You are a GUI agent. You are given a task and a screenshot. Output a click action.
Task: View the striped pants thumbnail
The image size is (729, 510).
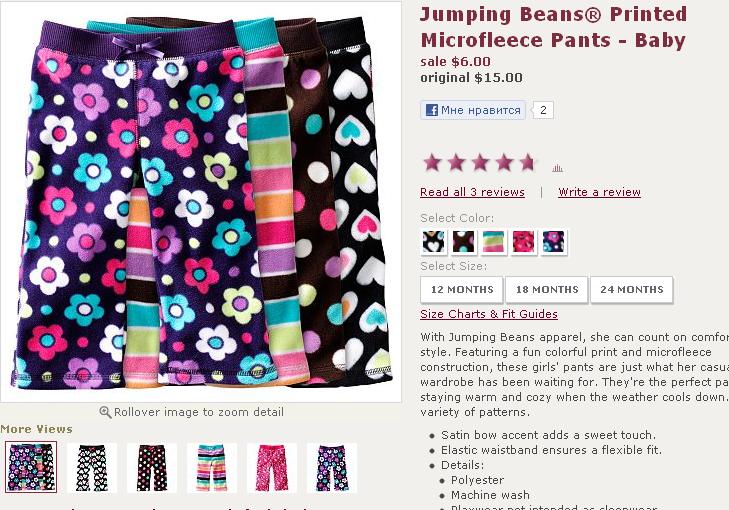pyautogui.click(x=212, y=468)
